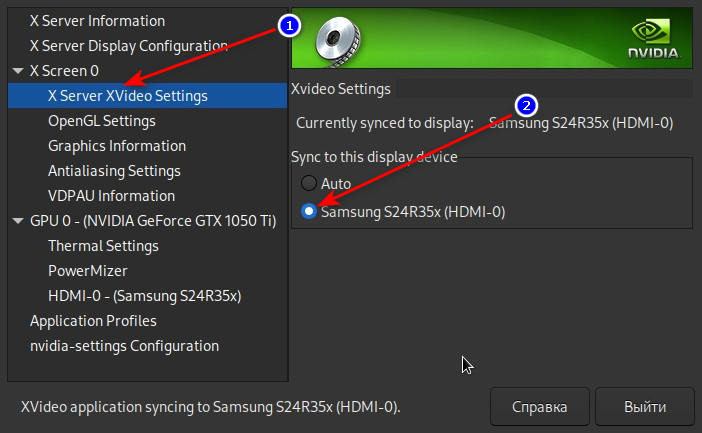Open X Server Display Configuration
The image size is (702, 433).
(128, 46)
